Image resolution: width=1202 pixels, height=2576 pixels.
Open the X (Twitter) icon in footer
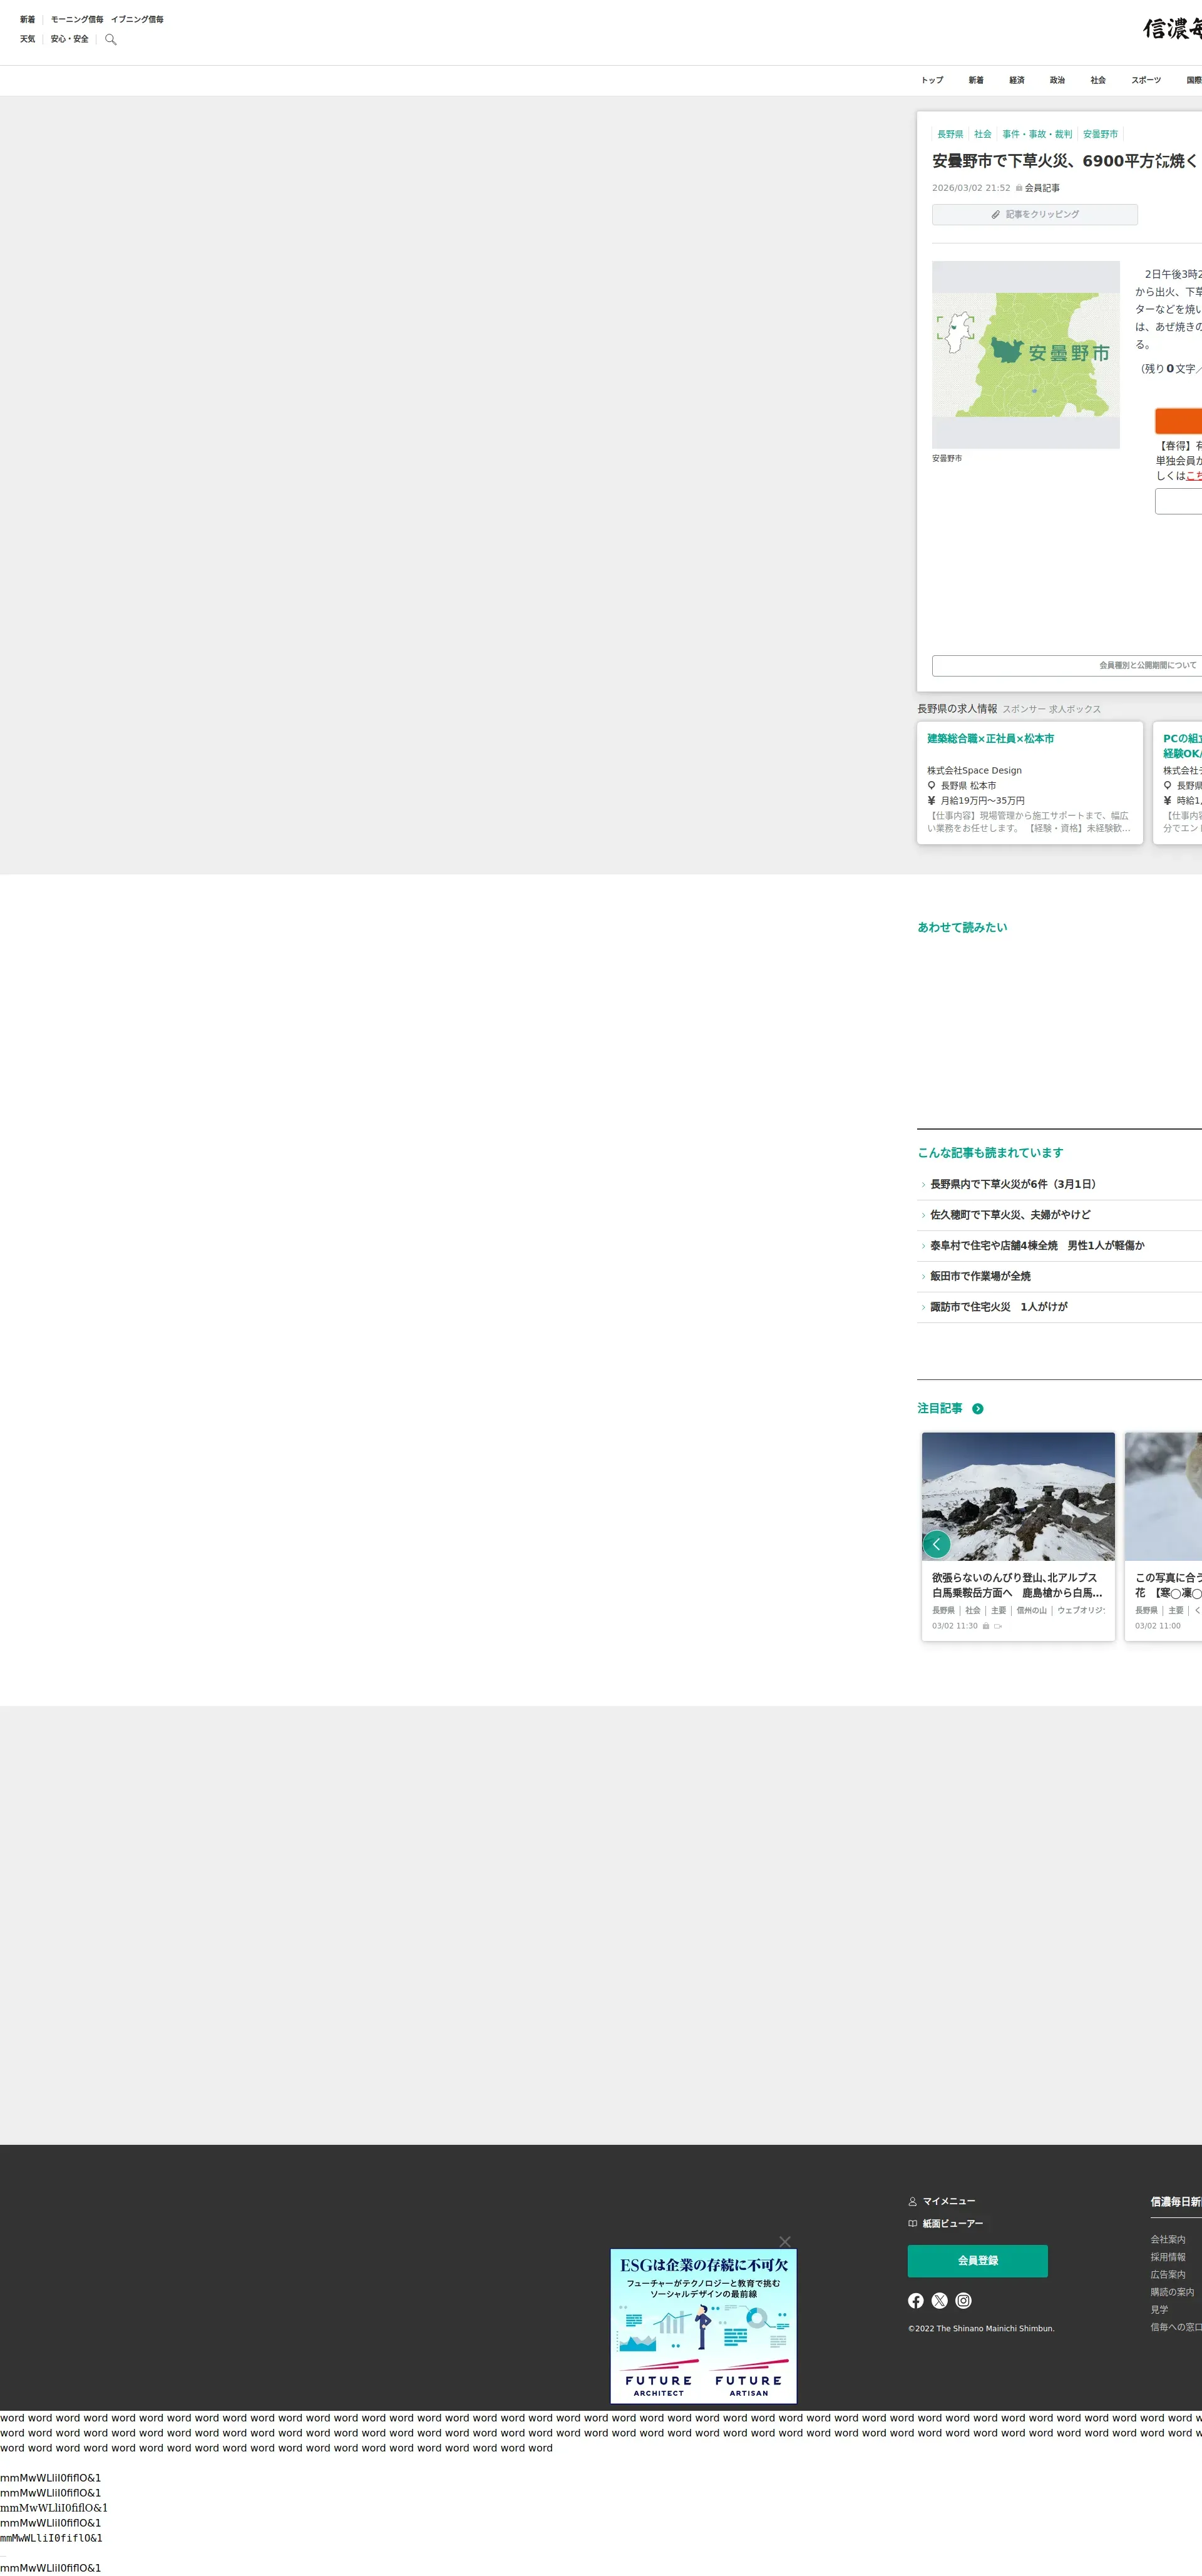point(939,2300)
